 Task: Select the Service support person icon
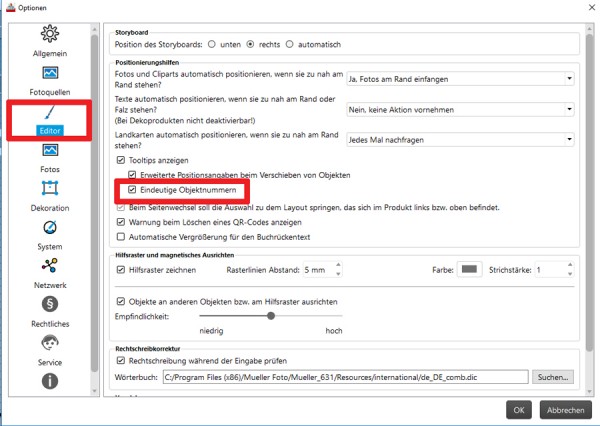tap(50, 343)
